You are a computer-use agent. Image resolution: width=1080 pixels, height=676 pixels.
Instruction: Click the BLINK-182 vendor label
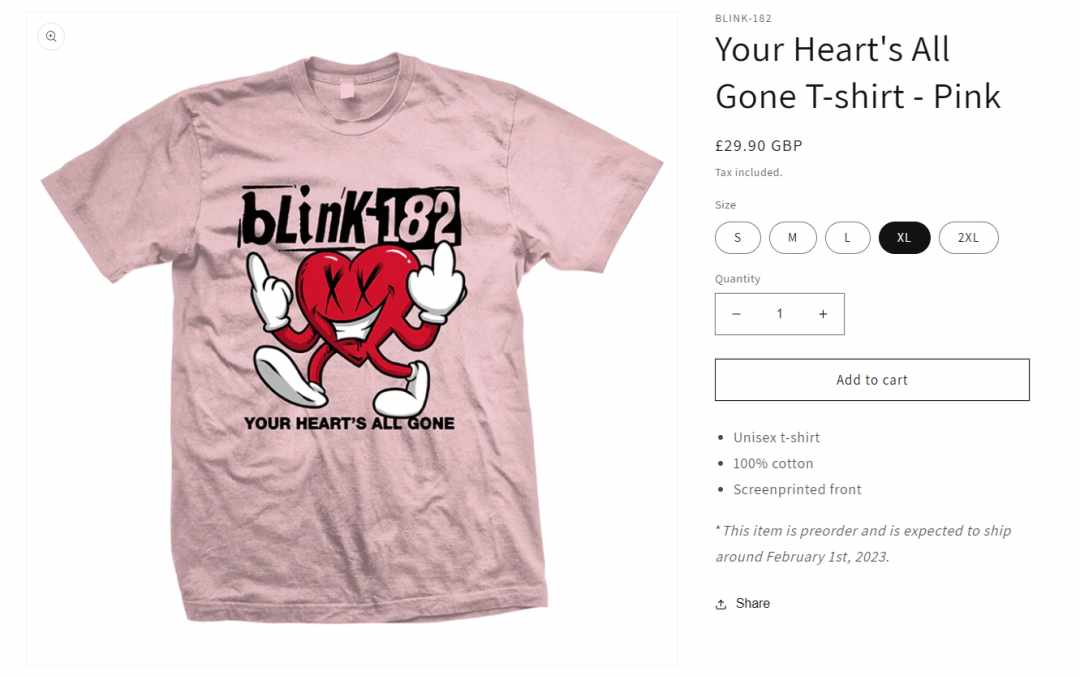pyautogui.click(x=743, y=19)
